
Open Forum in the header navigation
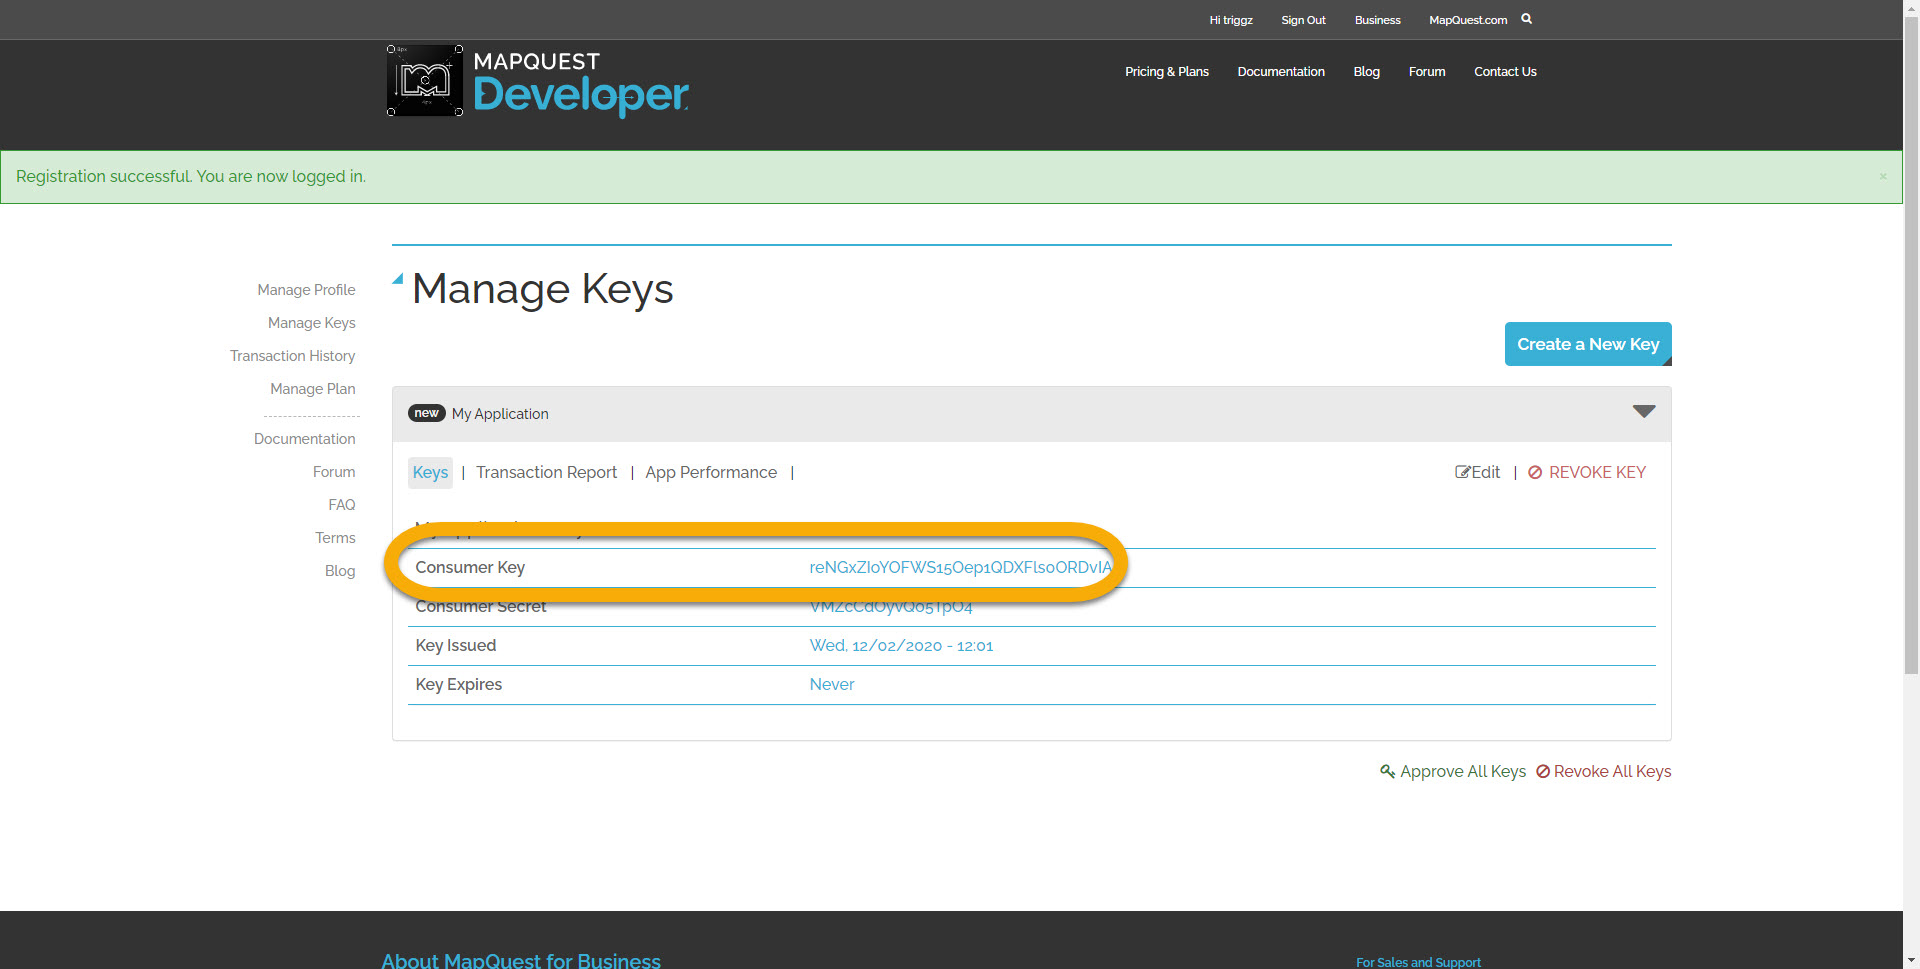click(x=1427, y=72)
